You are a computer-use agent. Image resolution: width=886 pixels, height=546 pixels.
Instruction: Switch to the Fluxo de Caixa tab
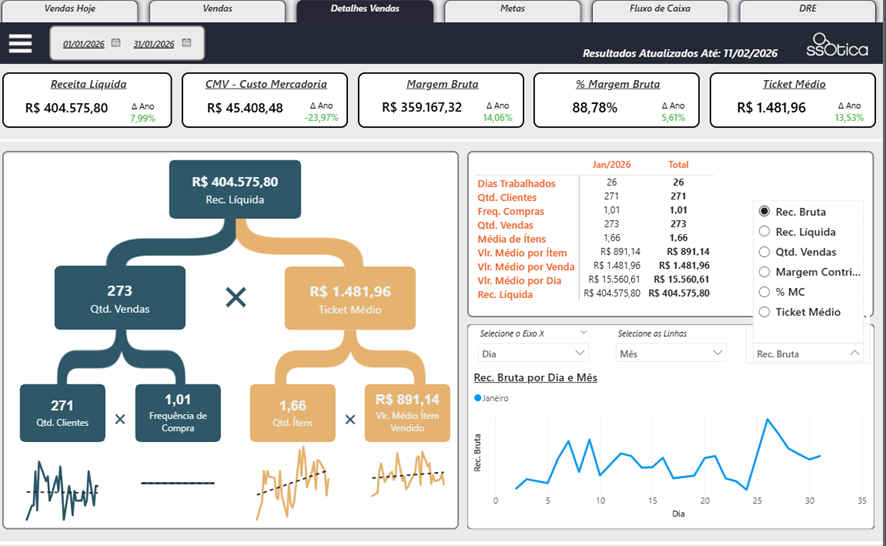660,11
